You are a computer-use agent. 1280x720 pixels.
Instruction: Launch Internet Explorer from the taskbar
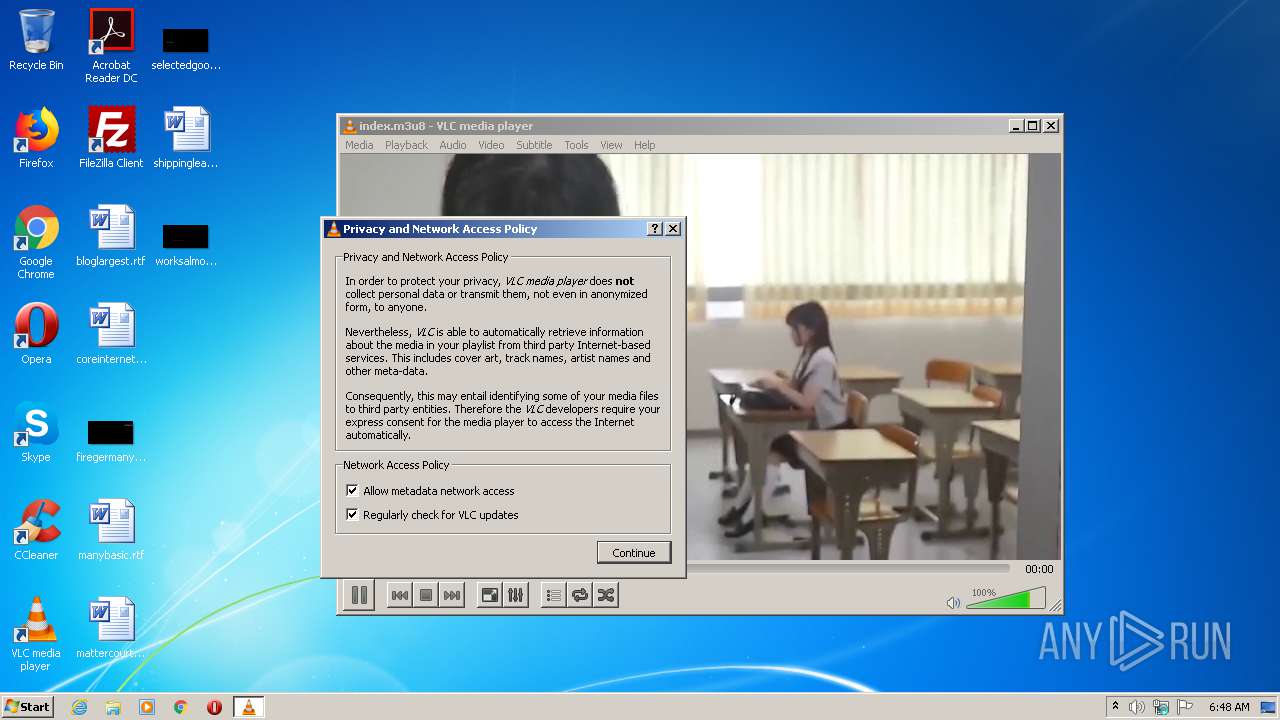80,707
